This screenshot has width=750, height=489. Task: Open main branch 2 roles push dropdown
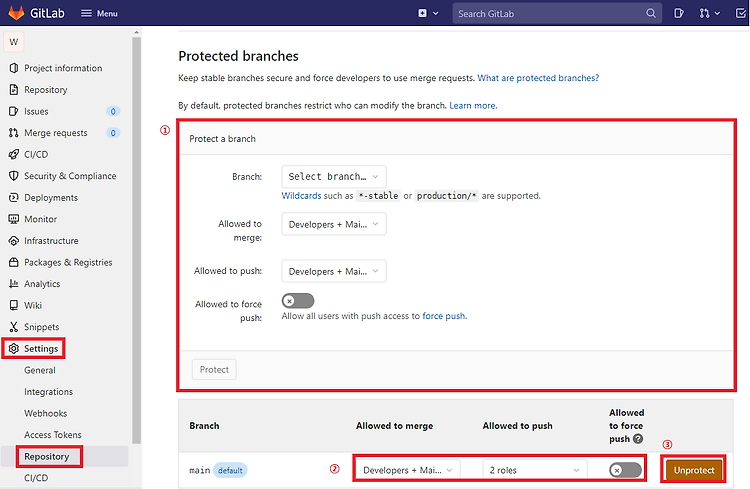pyautogui.click(x=534, y=470)
